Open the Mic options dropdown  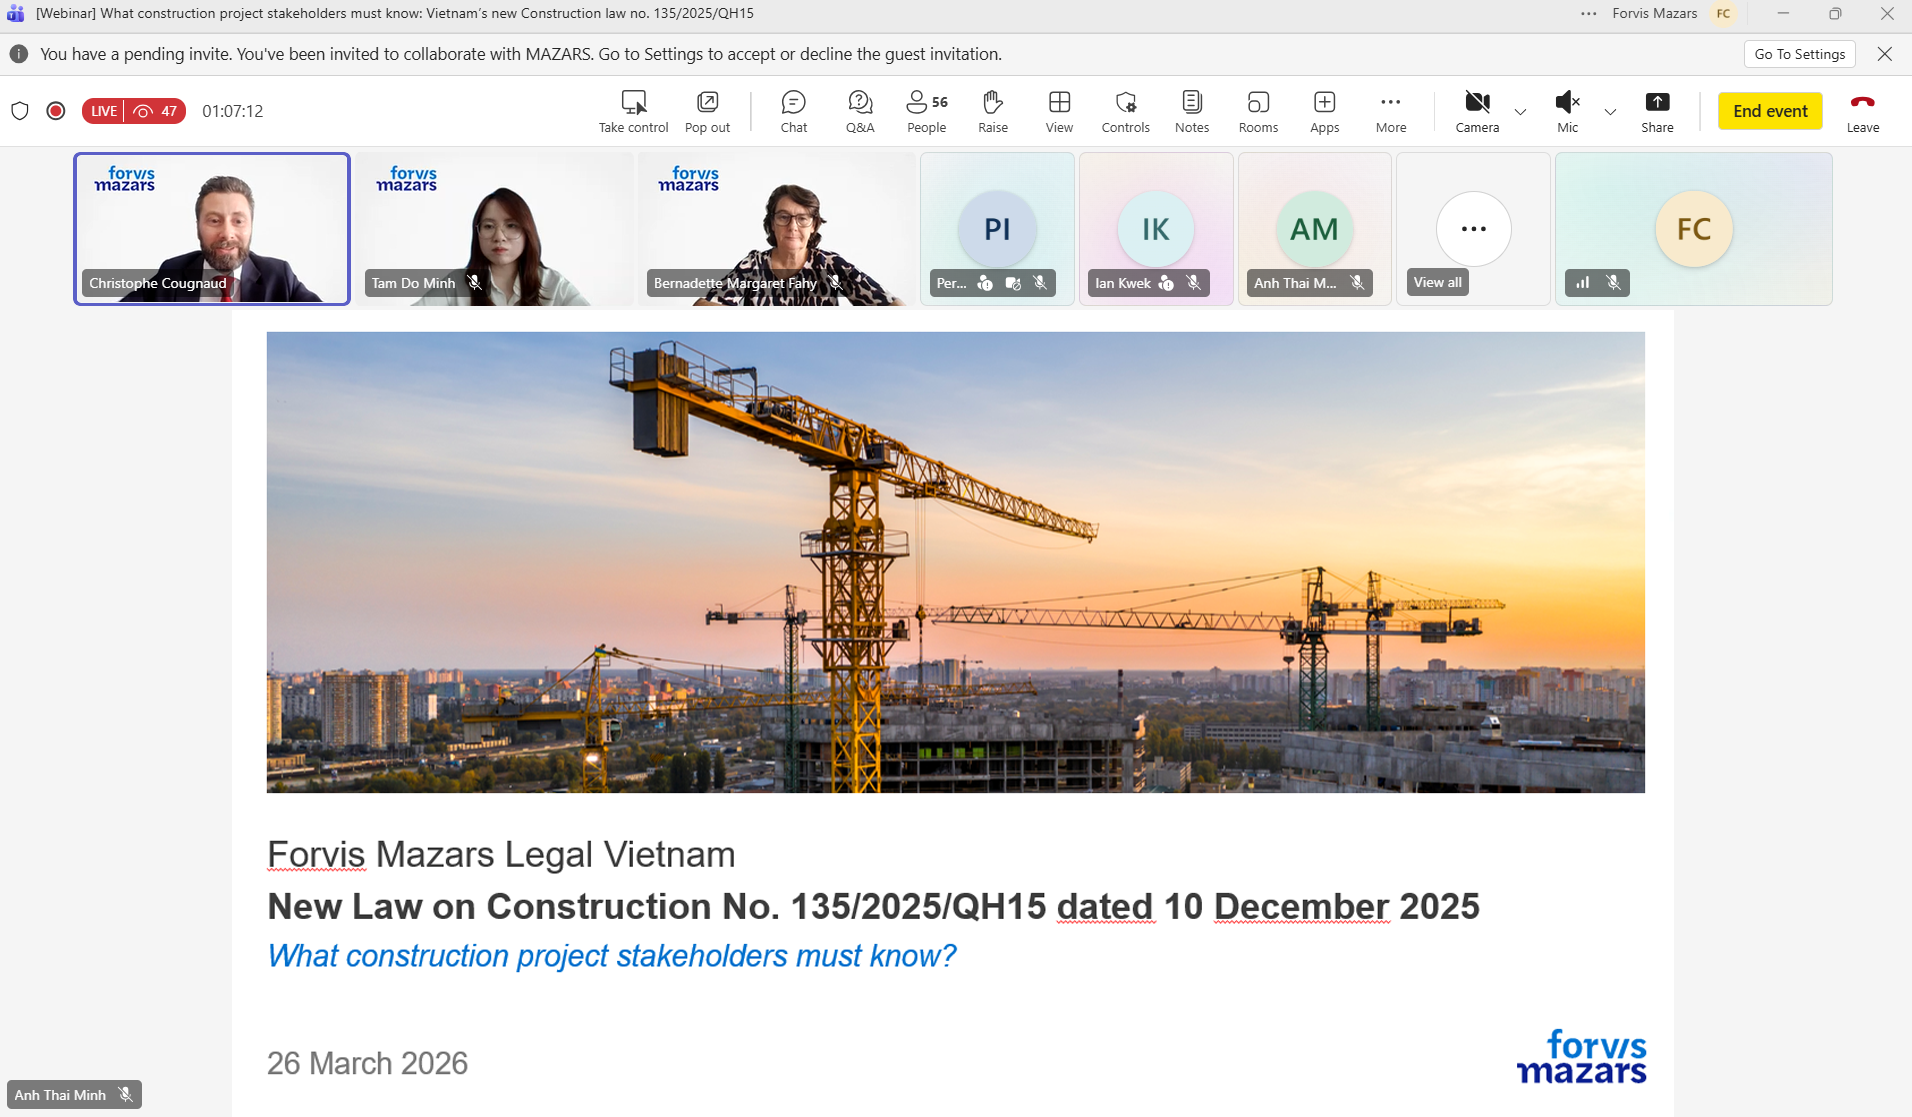[x=1609, y=112]
